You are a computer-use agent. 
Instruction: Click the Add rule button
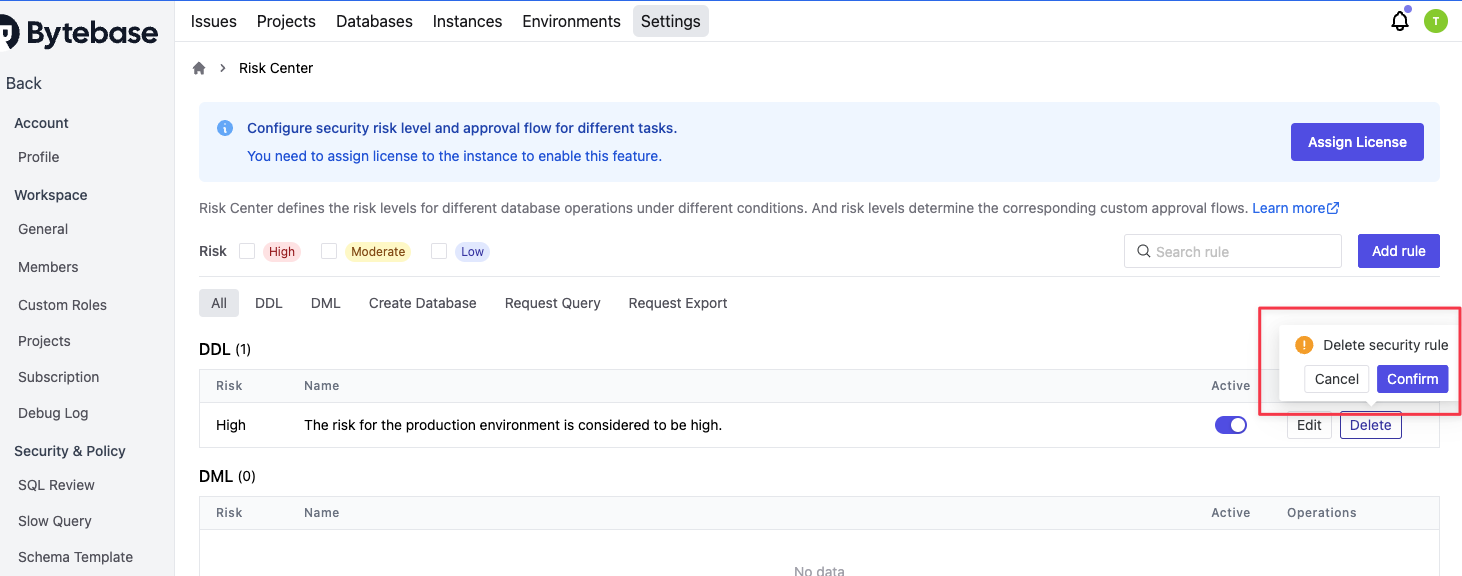click(1398, 251)
